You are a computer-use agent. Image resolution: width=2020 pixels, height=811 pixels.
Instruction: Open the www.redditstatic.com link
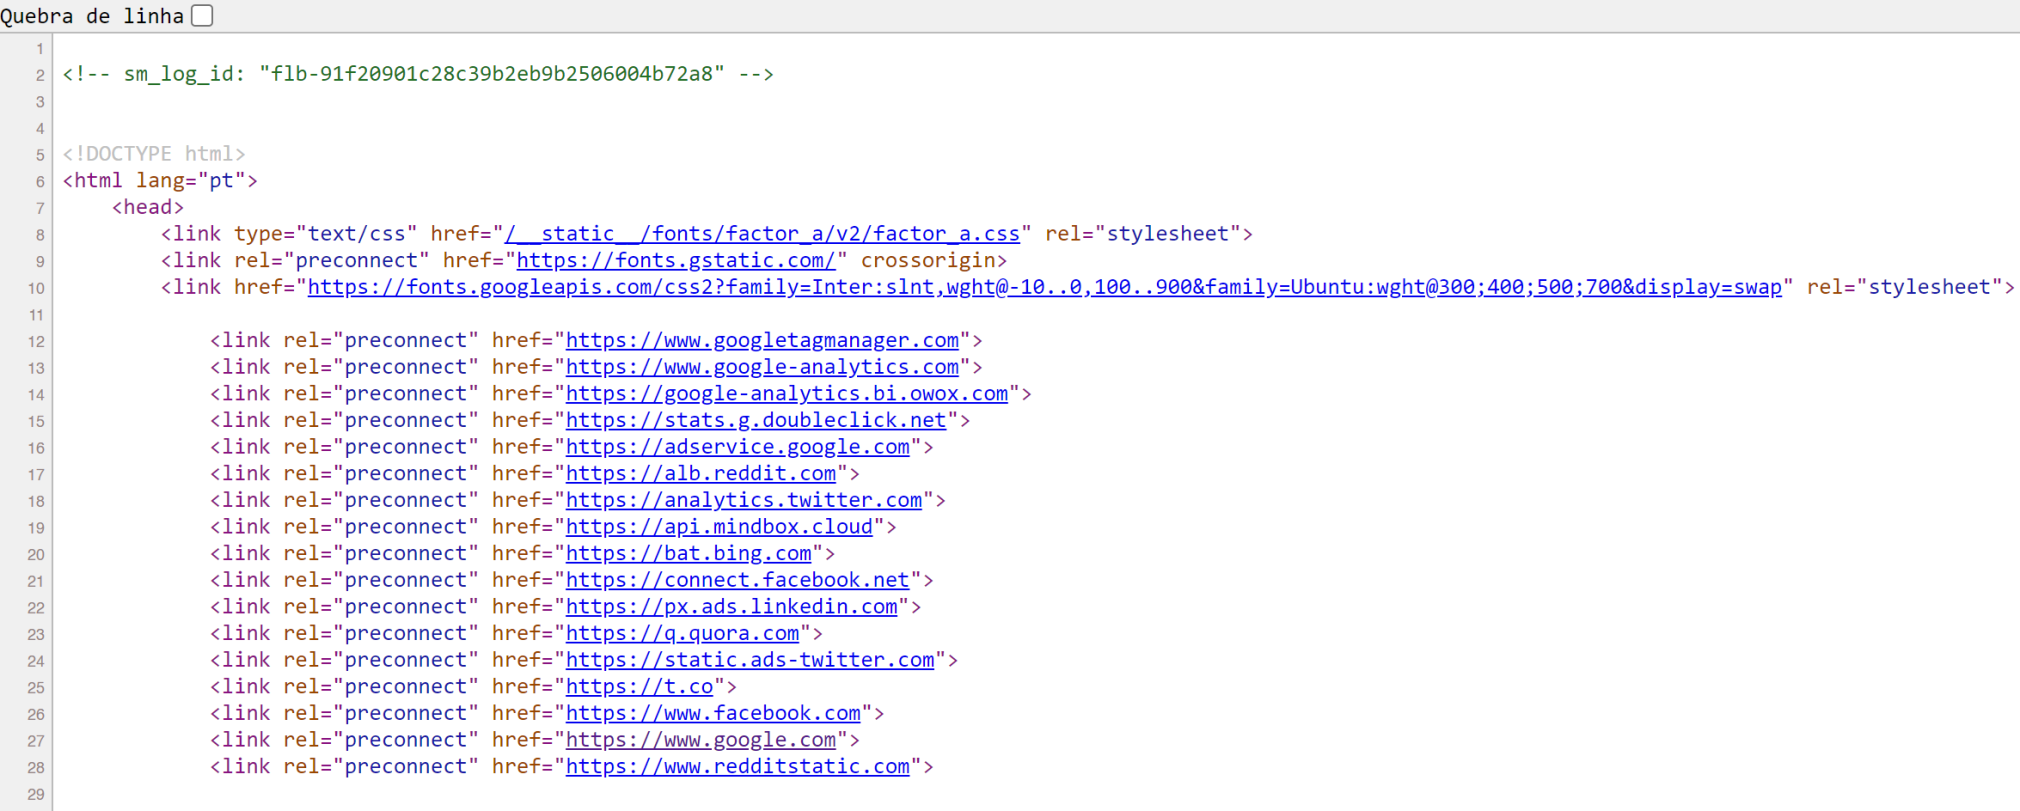(738, 767)
